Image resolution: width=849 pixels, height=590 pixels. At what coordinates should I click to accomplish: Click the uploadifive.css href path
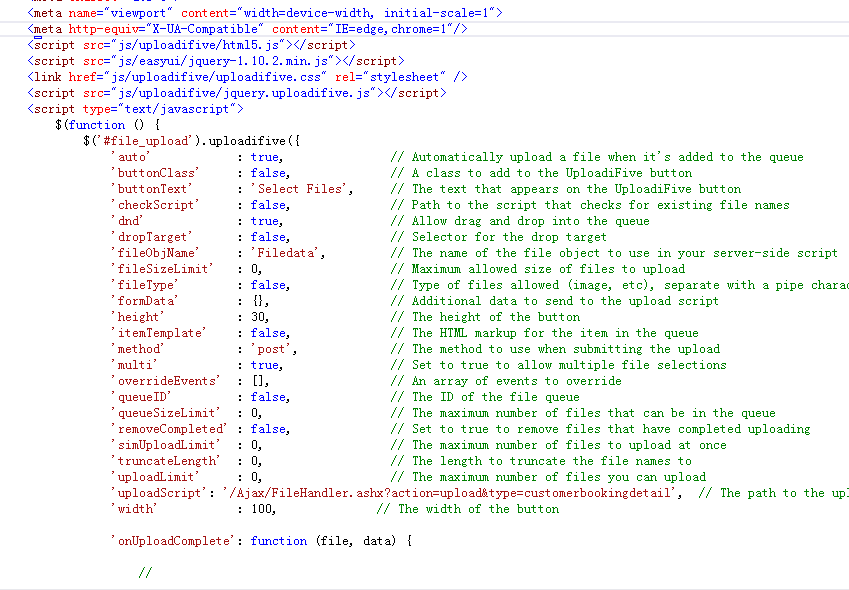pyautogui.click(x=215, y=77)
